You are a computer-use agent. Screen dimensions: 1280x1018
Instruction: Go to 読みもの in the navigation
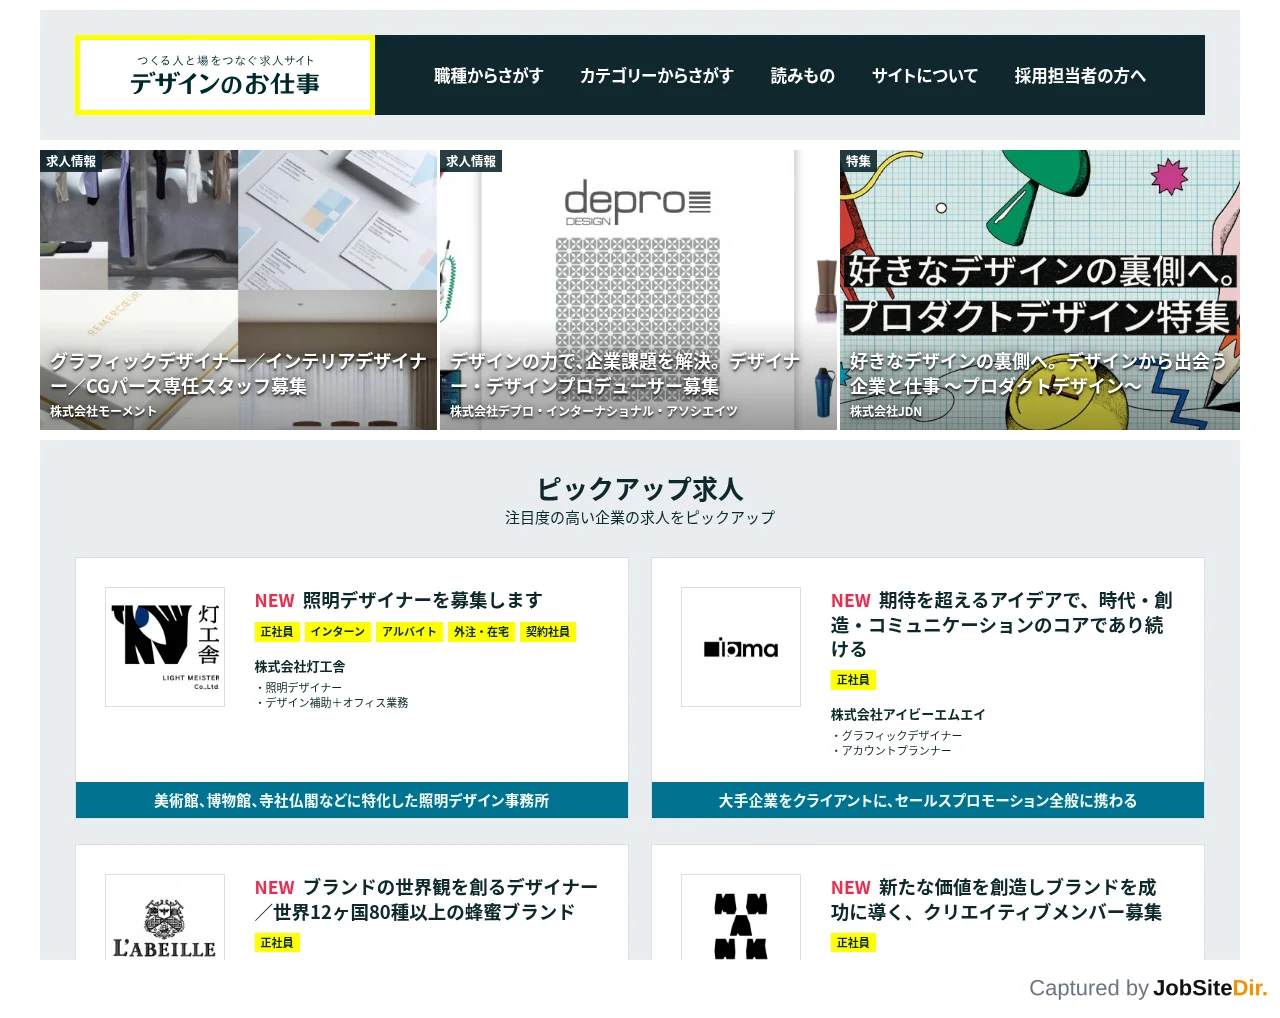tap(802, 75)
